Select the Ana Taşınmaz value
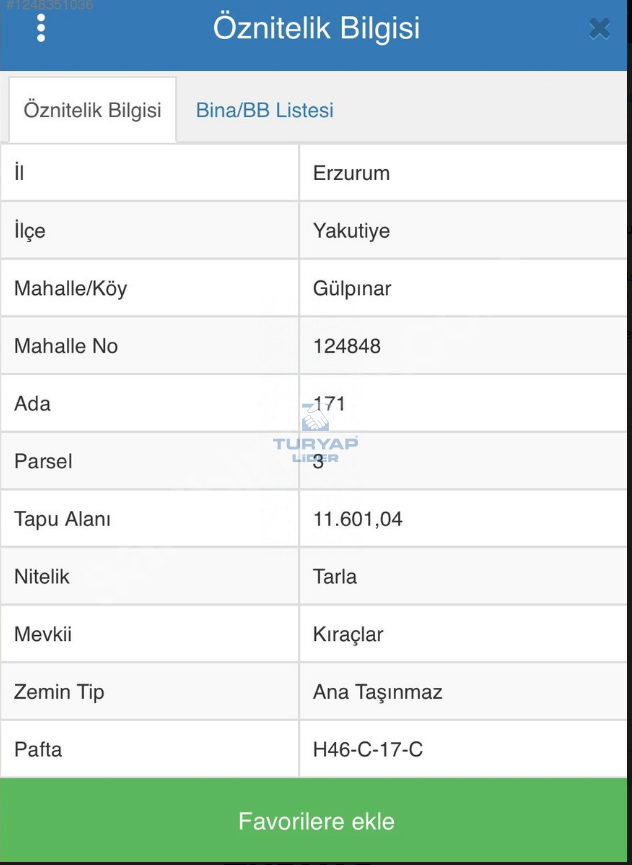This screenshot has width=632, height=865. pos(377,692)
